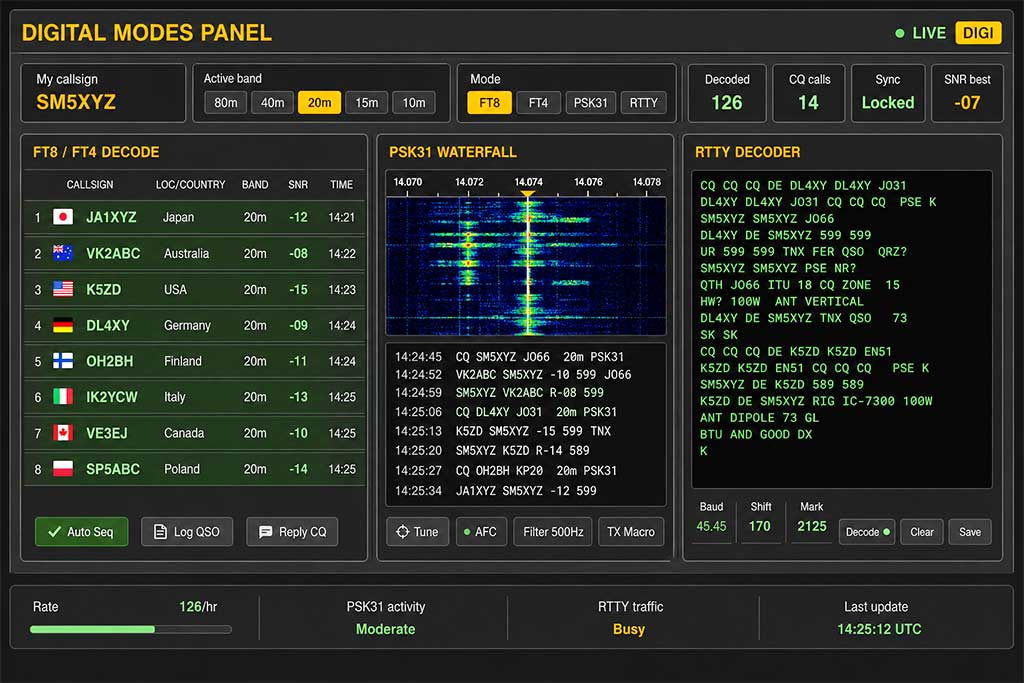Viewport: 1024px width, 683px height.
Task: Select callsign K5ZD in decode list
Action: pos(195,289)
